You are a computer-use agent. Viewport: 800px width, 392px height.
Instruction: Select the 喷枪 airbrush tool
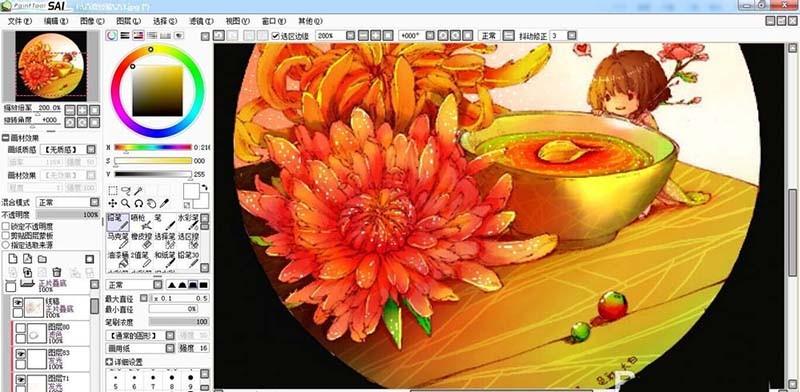(141, 222)
